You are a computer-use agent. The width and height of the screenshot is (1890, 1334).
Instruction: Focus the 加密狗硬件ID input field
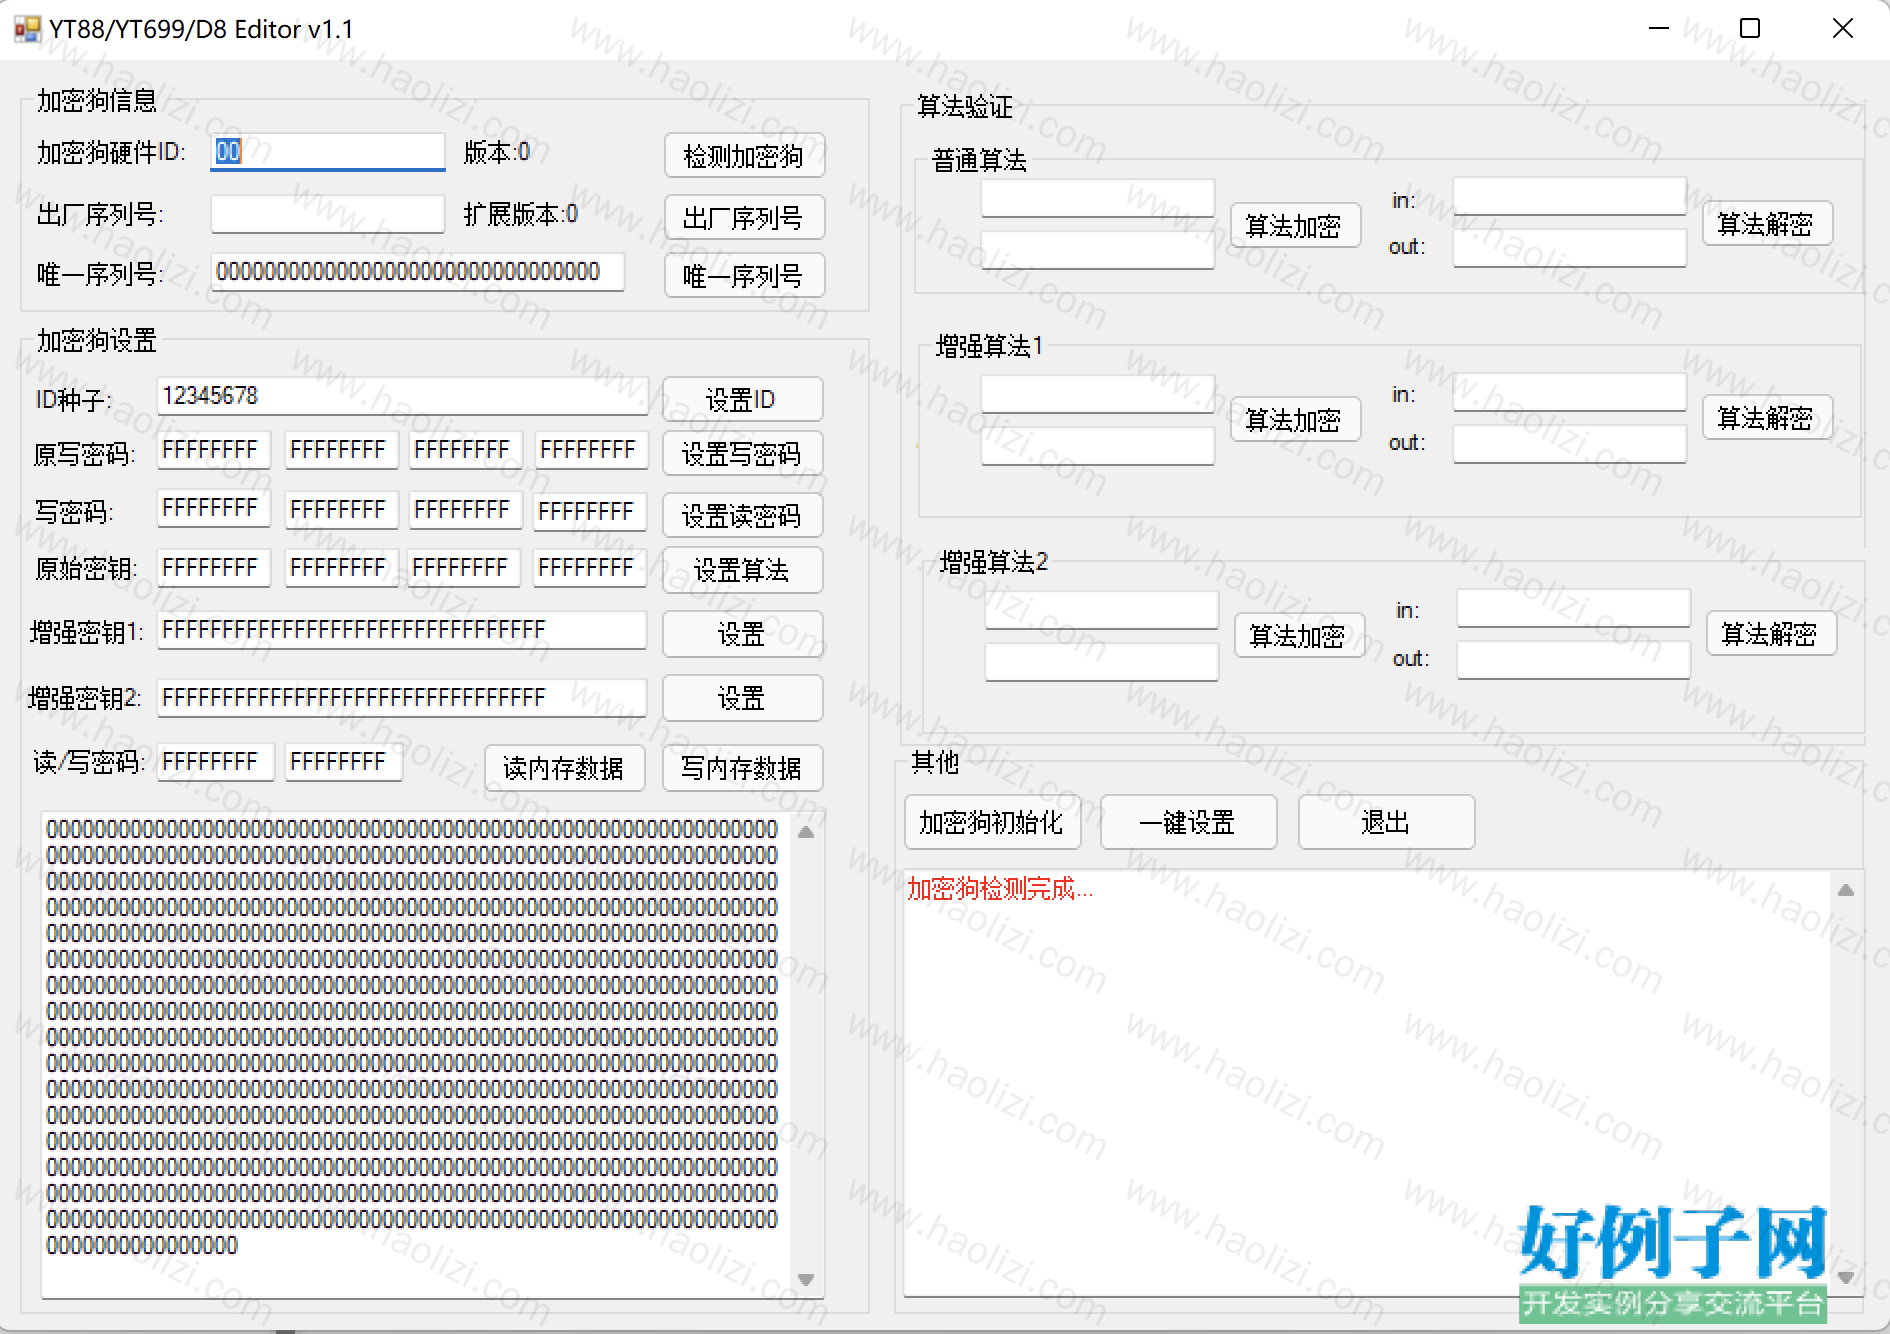(x=328, y=152)
